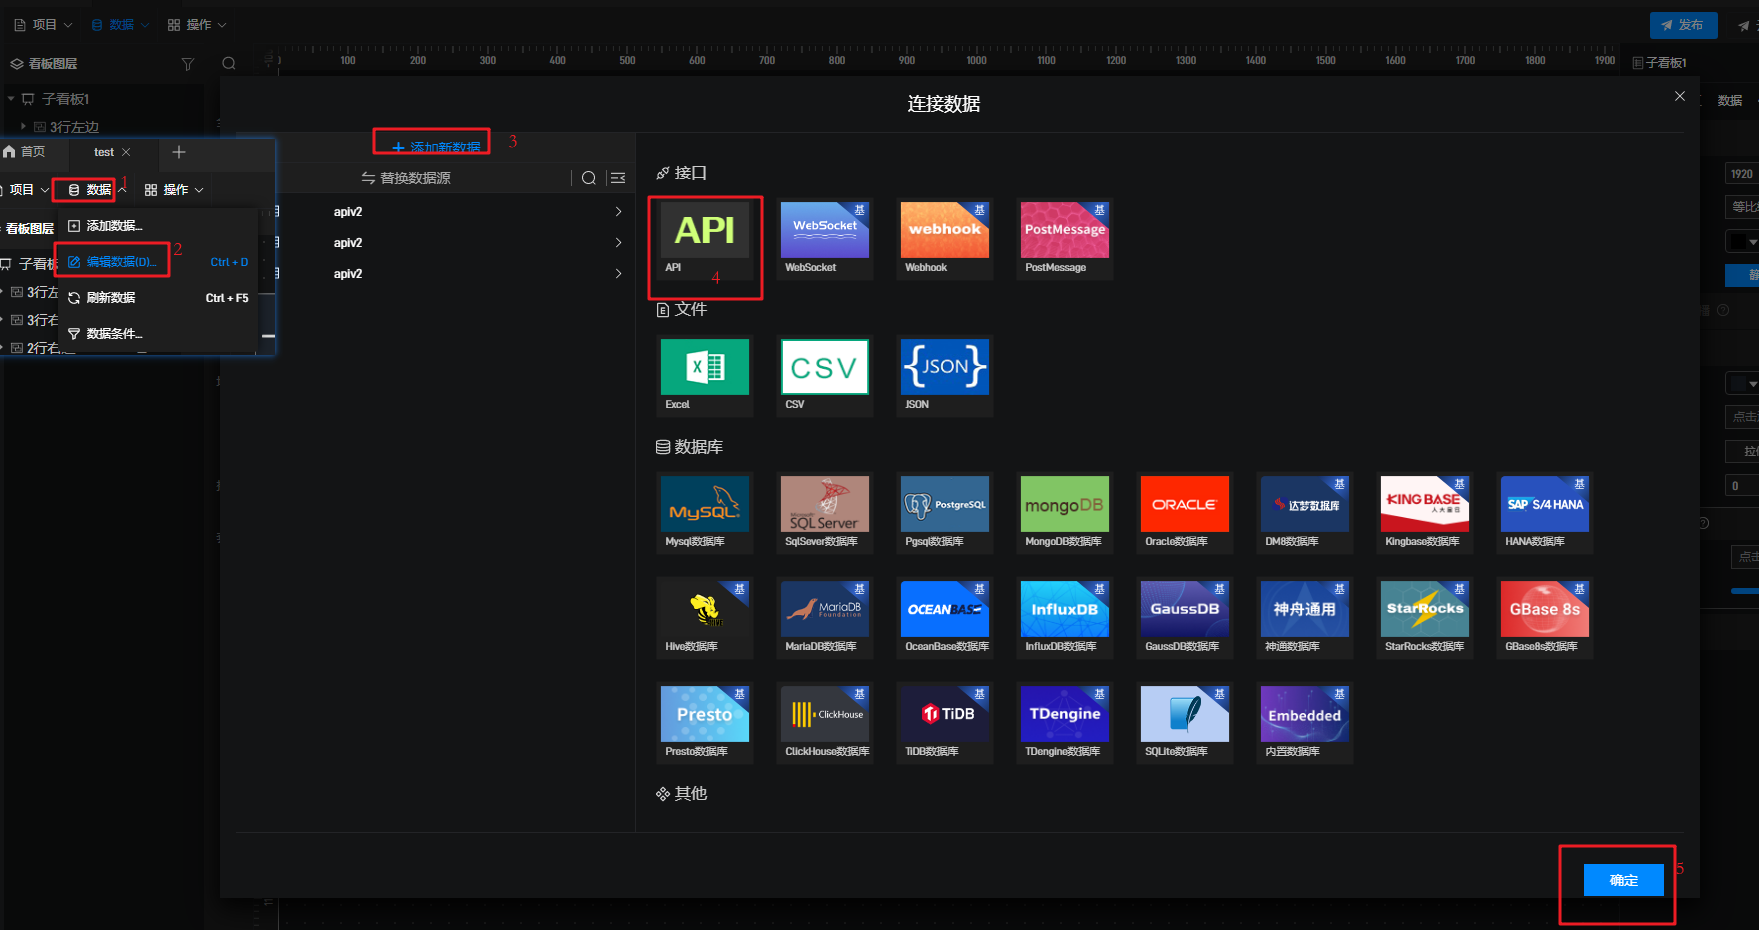Pick the SQL Server database tile
This screenshot has height=930, width=1759.
[x=825, y=513]
